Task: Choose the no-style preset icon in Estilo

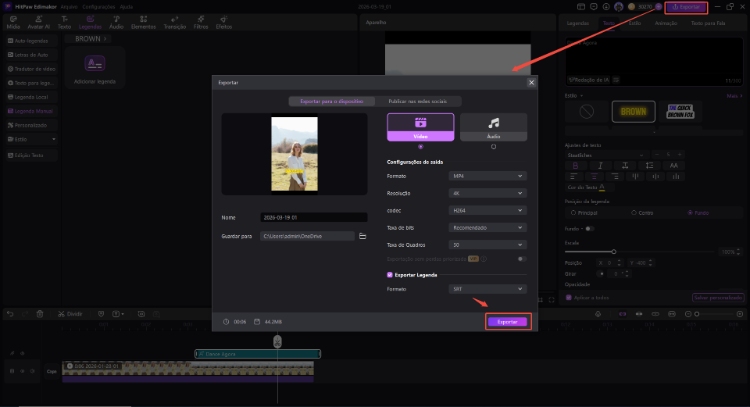Action: pos(586,114)
